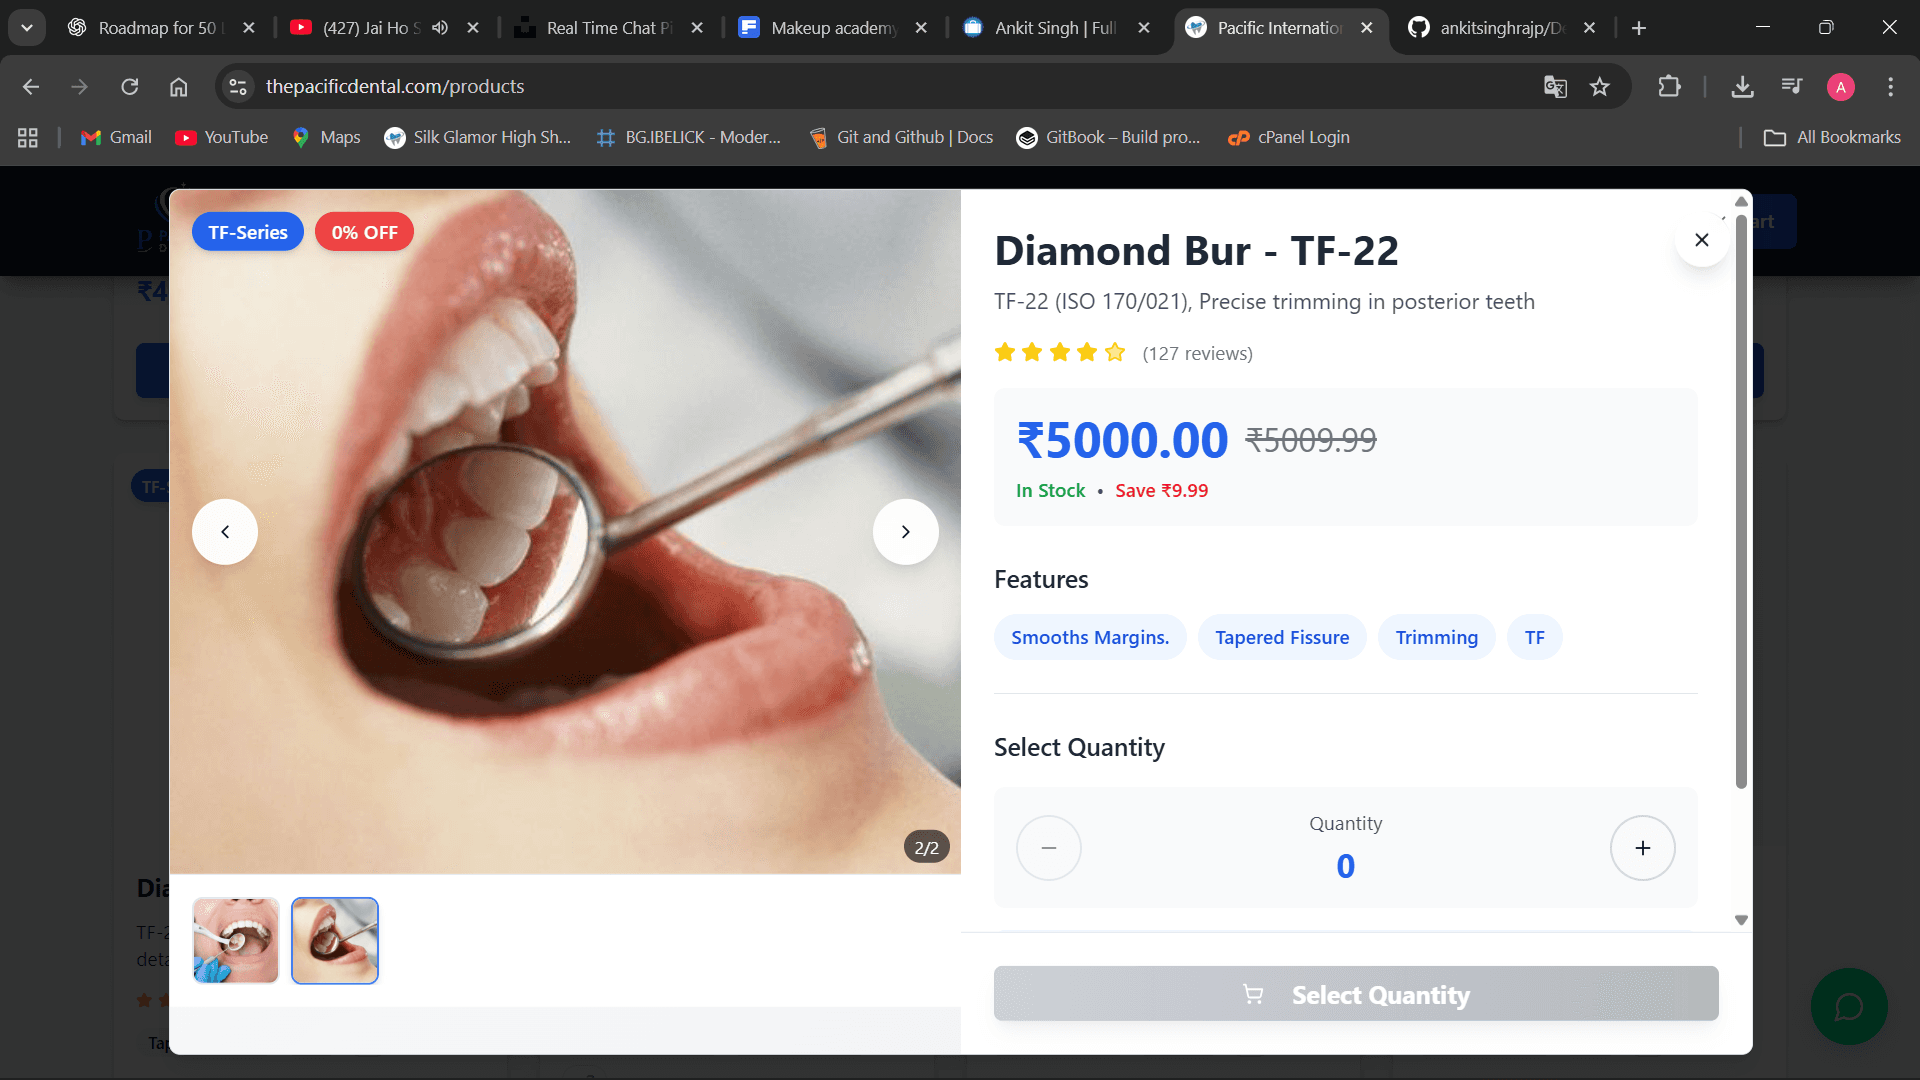
Task: Click the Tapered Fissure feature tag
Action: tap(1282, 637)
